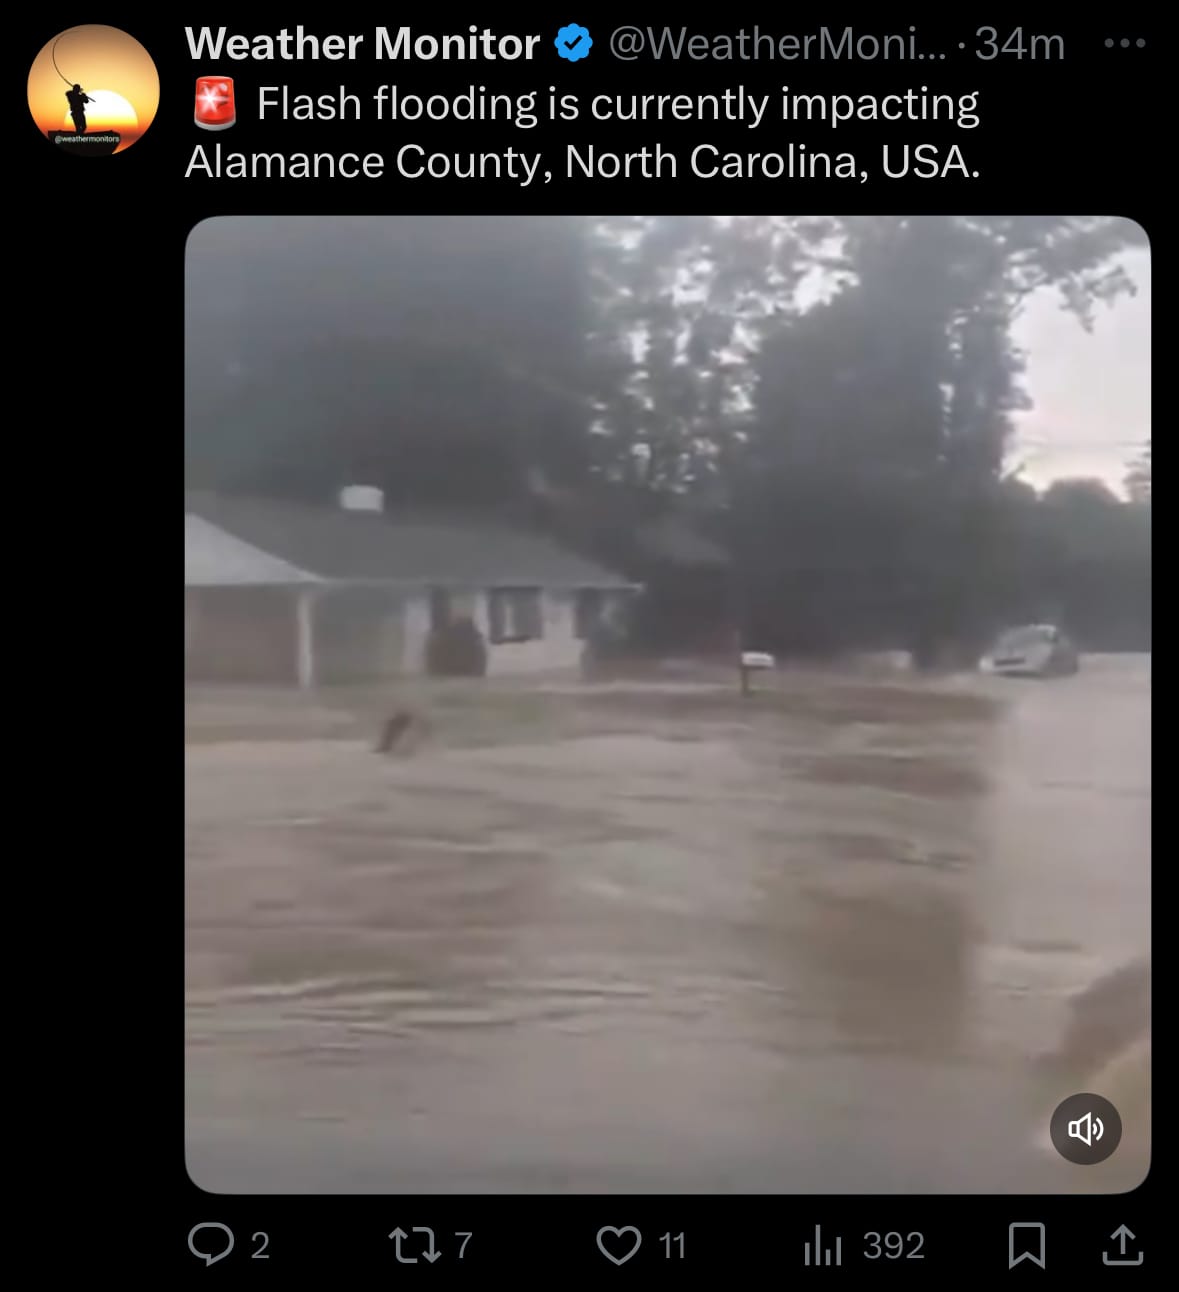Click the reply count showing 2

point(260,1246)
